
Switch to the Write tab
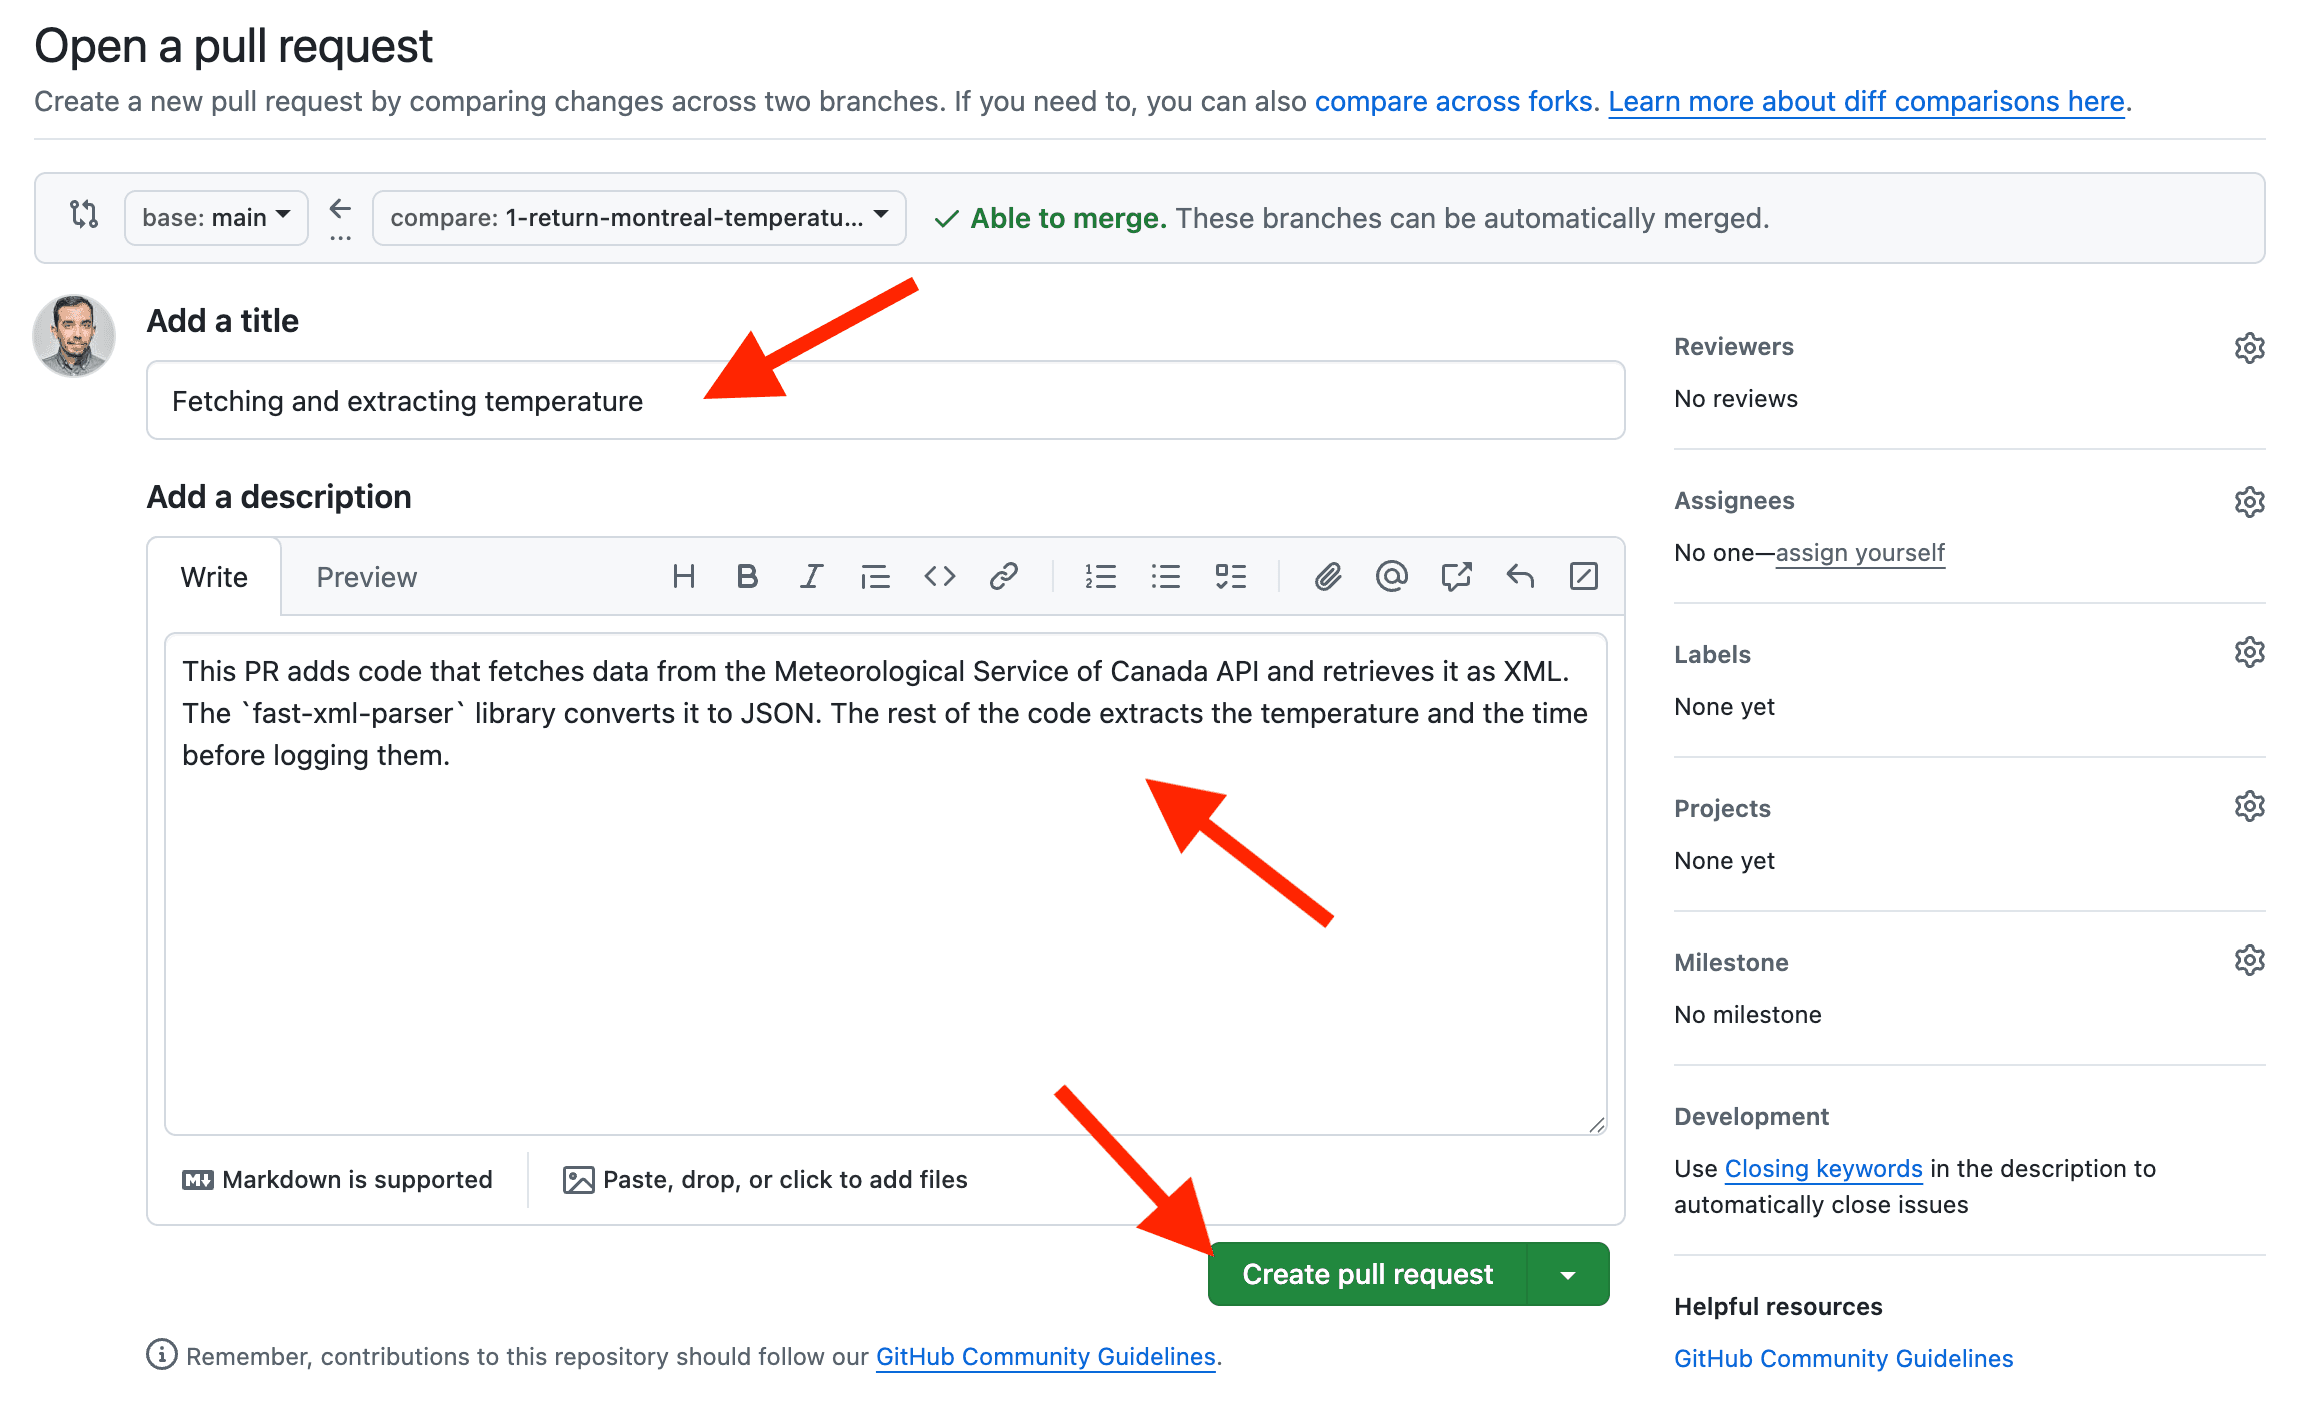pos(214,577)
